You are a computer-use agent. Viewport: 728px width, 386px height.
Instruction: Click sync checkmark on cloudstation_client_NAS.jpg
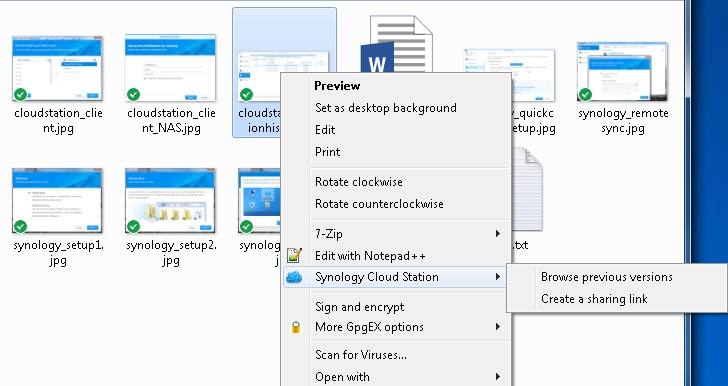click(x=133, y=95)
